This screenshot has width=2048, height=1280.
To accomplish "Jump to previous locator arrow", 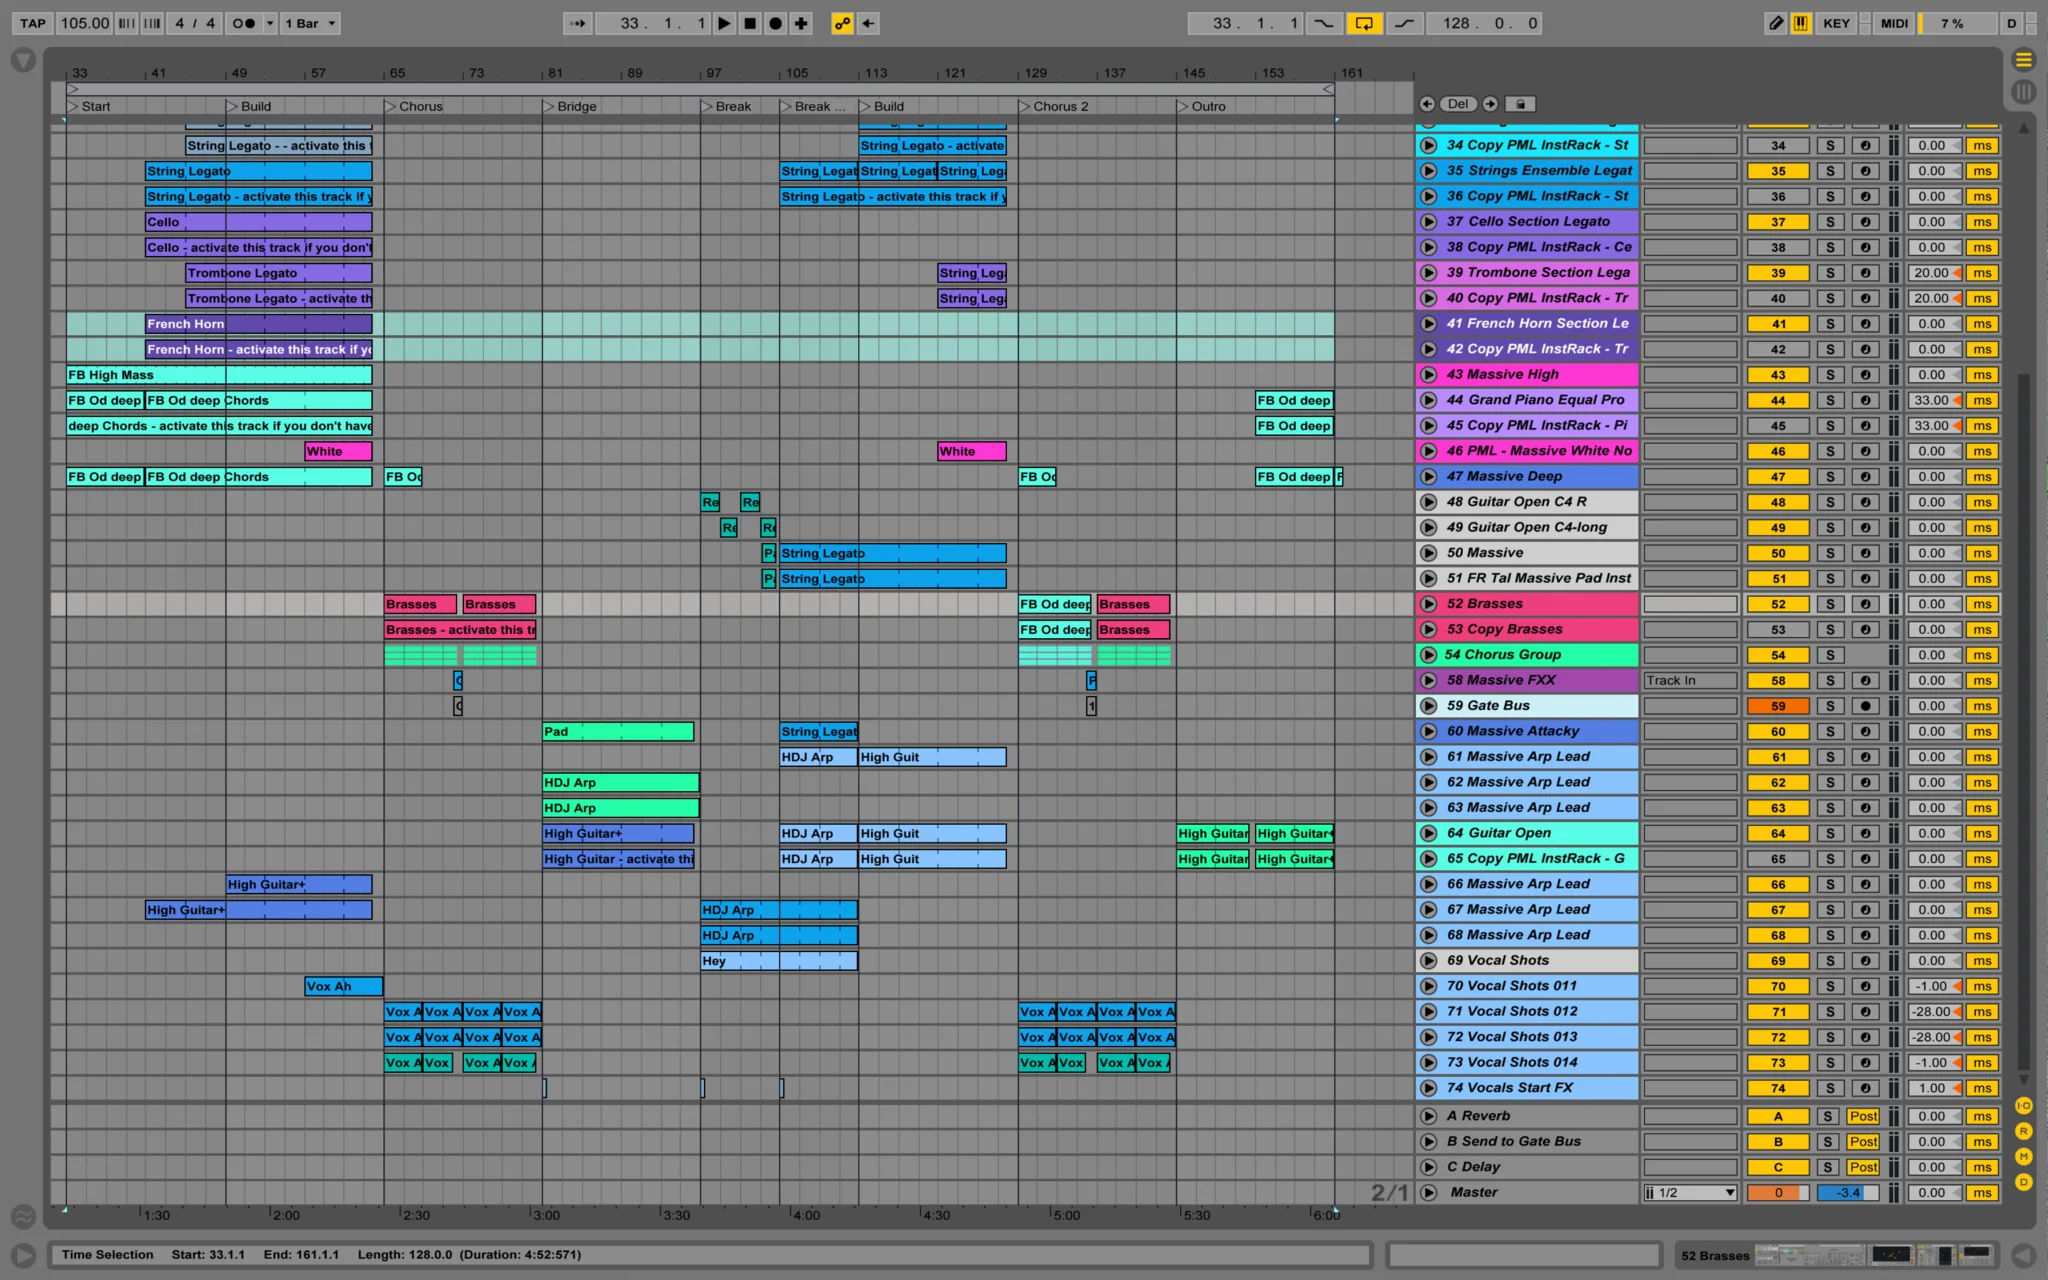I will (1427, 104).
